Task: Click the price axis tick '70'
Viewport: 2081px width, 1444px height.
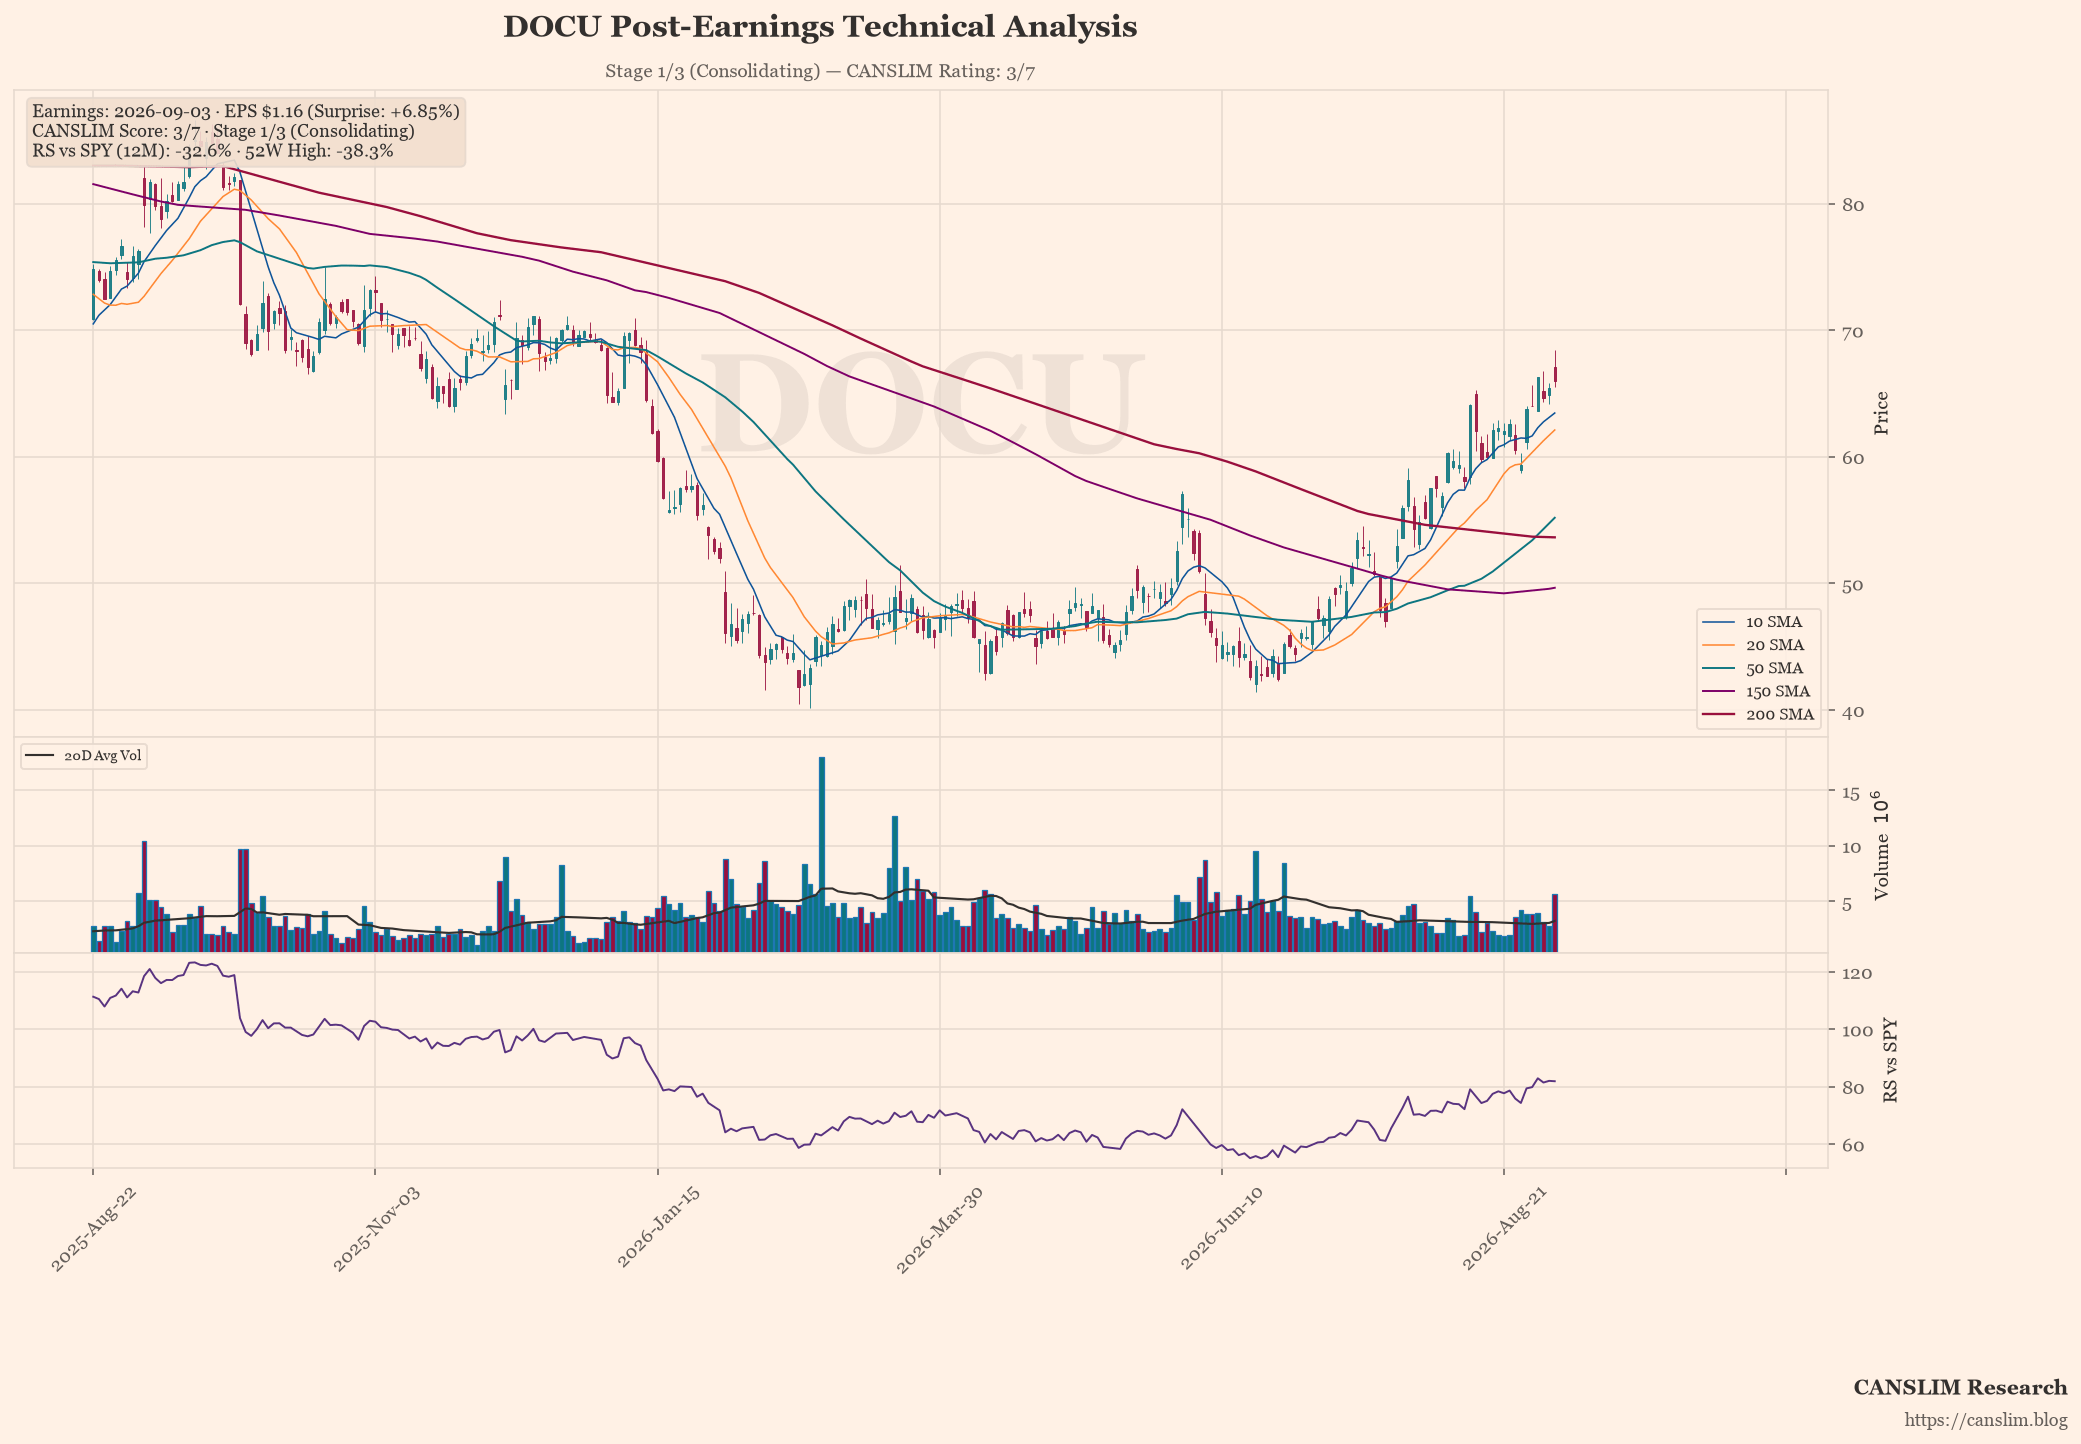Action: pyautogui.click(x=1852, y=331)
